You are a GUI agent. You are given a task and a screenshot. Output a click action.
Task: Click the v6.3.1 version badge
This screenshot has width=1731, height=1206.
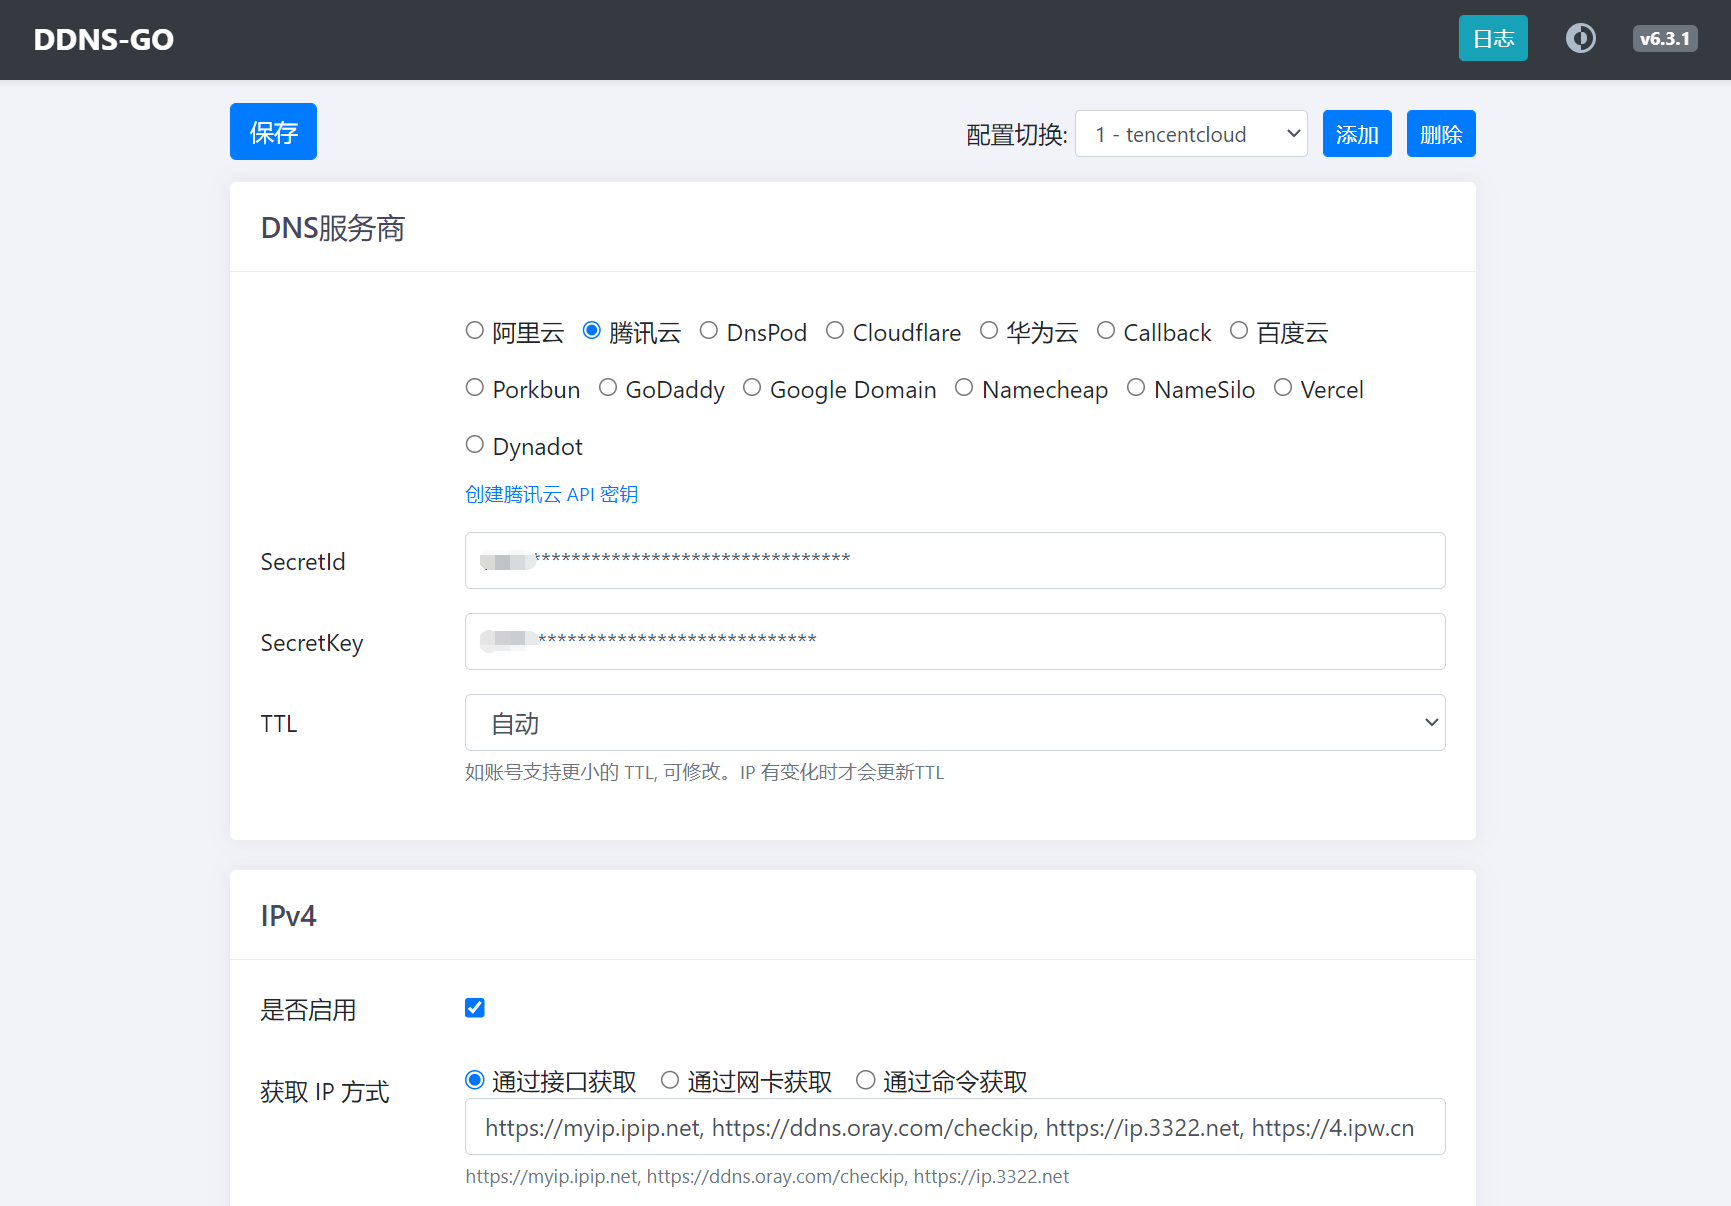[x=1664, y=39]
